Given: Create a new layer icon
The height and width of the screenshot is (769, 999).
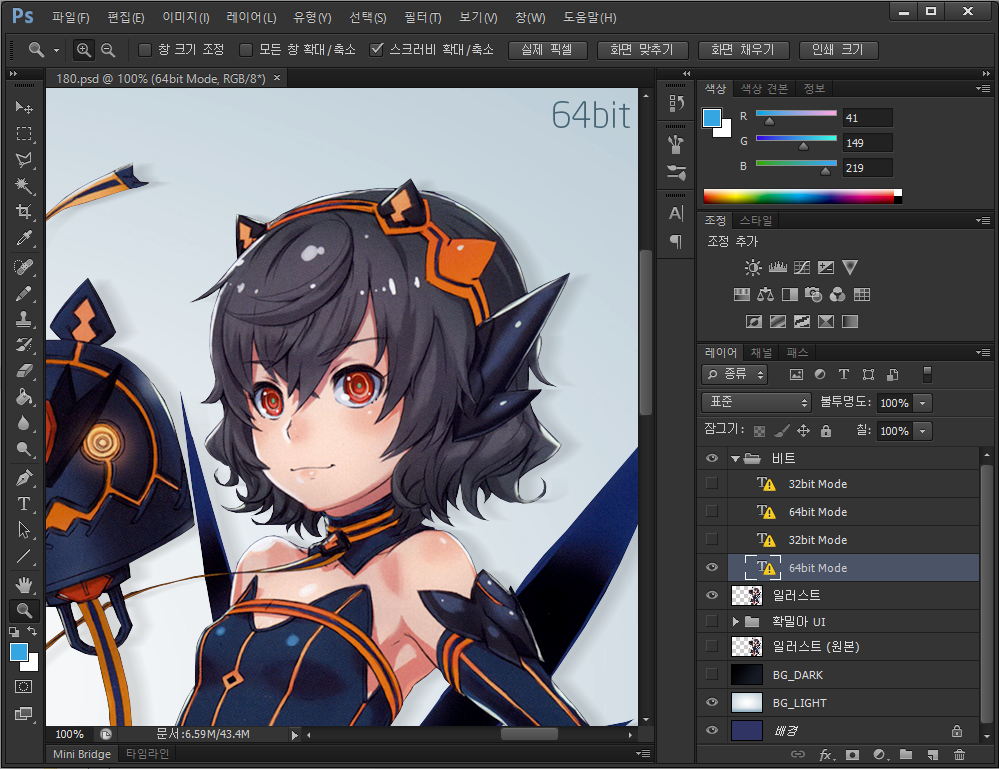Looking at the screenshot, I should (x=933, y=755).
